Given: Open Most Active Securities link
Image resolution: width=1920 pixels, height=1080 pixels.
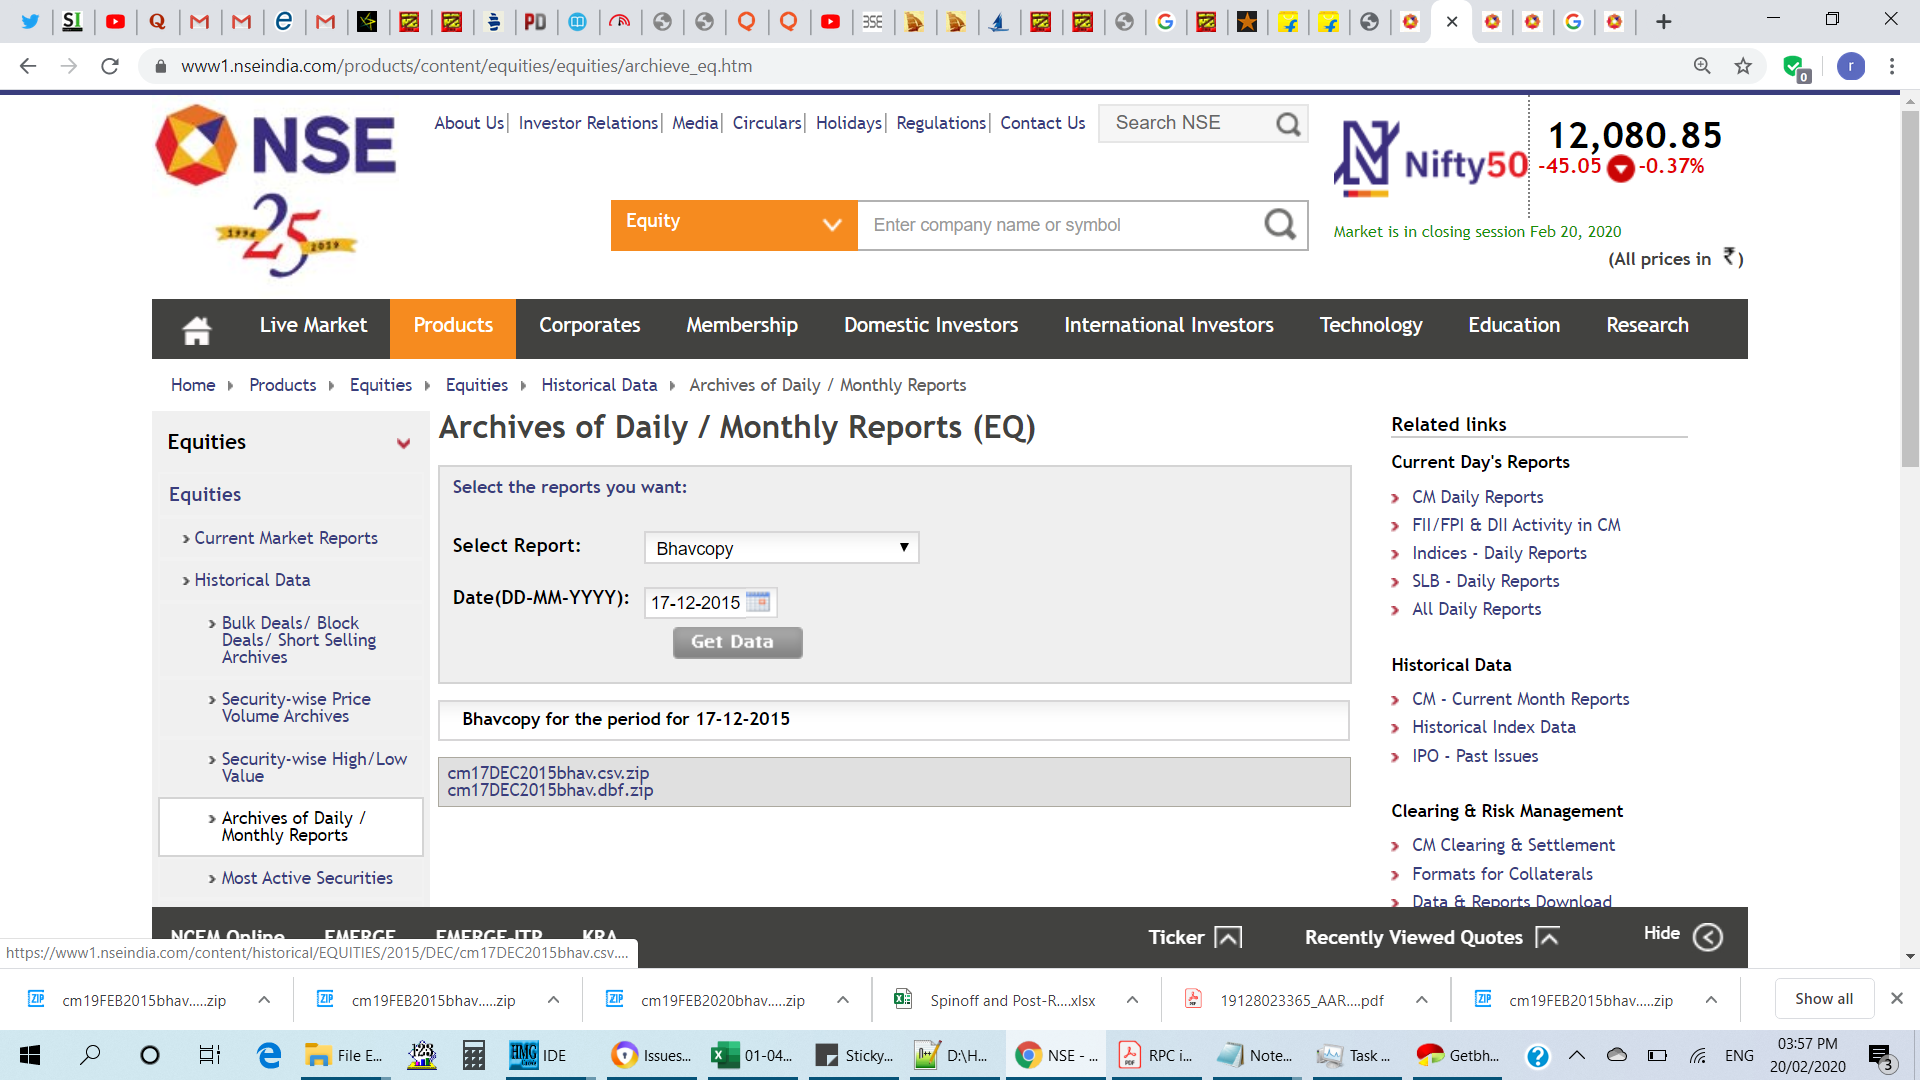Looking at the screenshot, I should (307, 878).
